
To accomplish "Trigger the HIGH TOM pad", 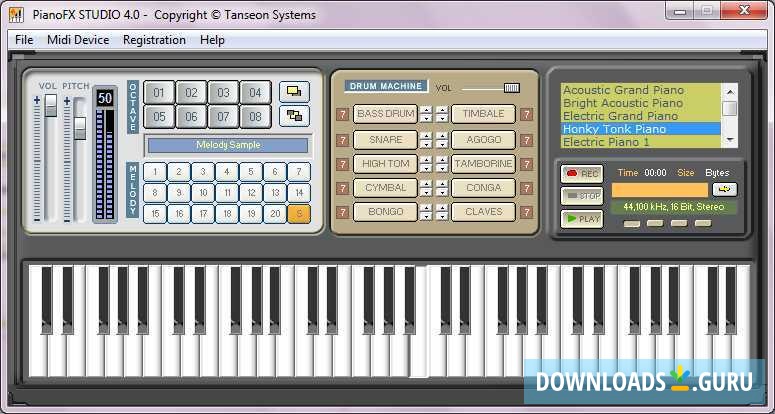I will point(386,164).
